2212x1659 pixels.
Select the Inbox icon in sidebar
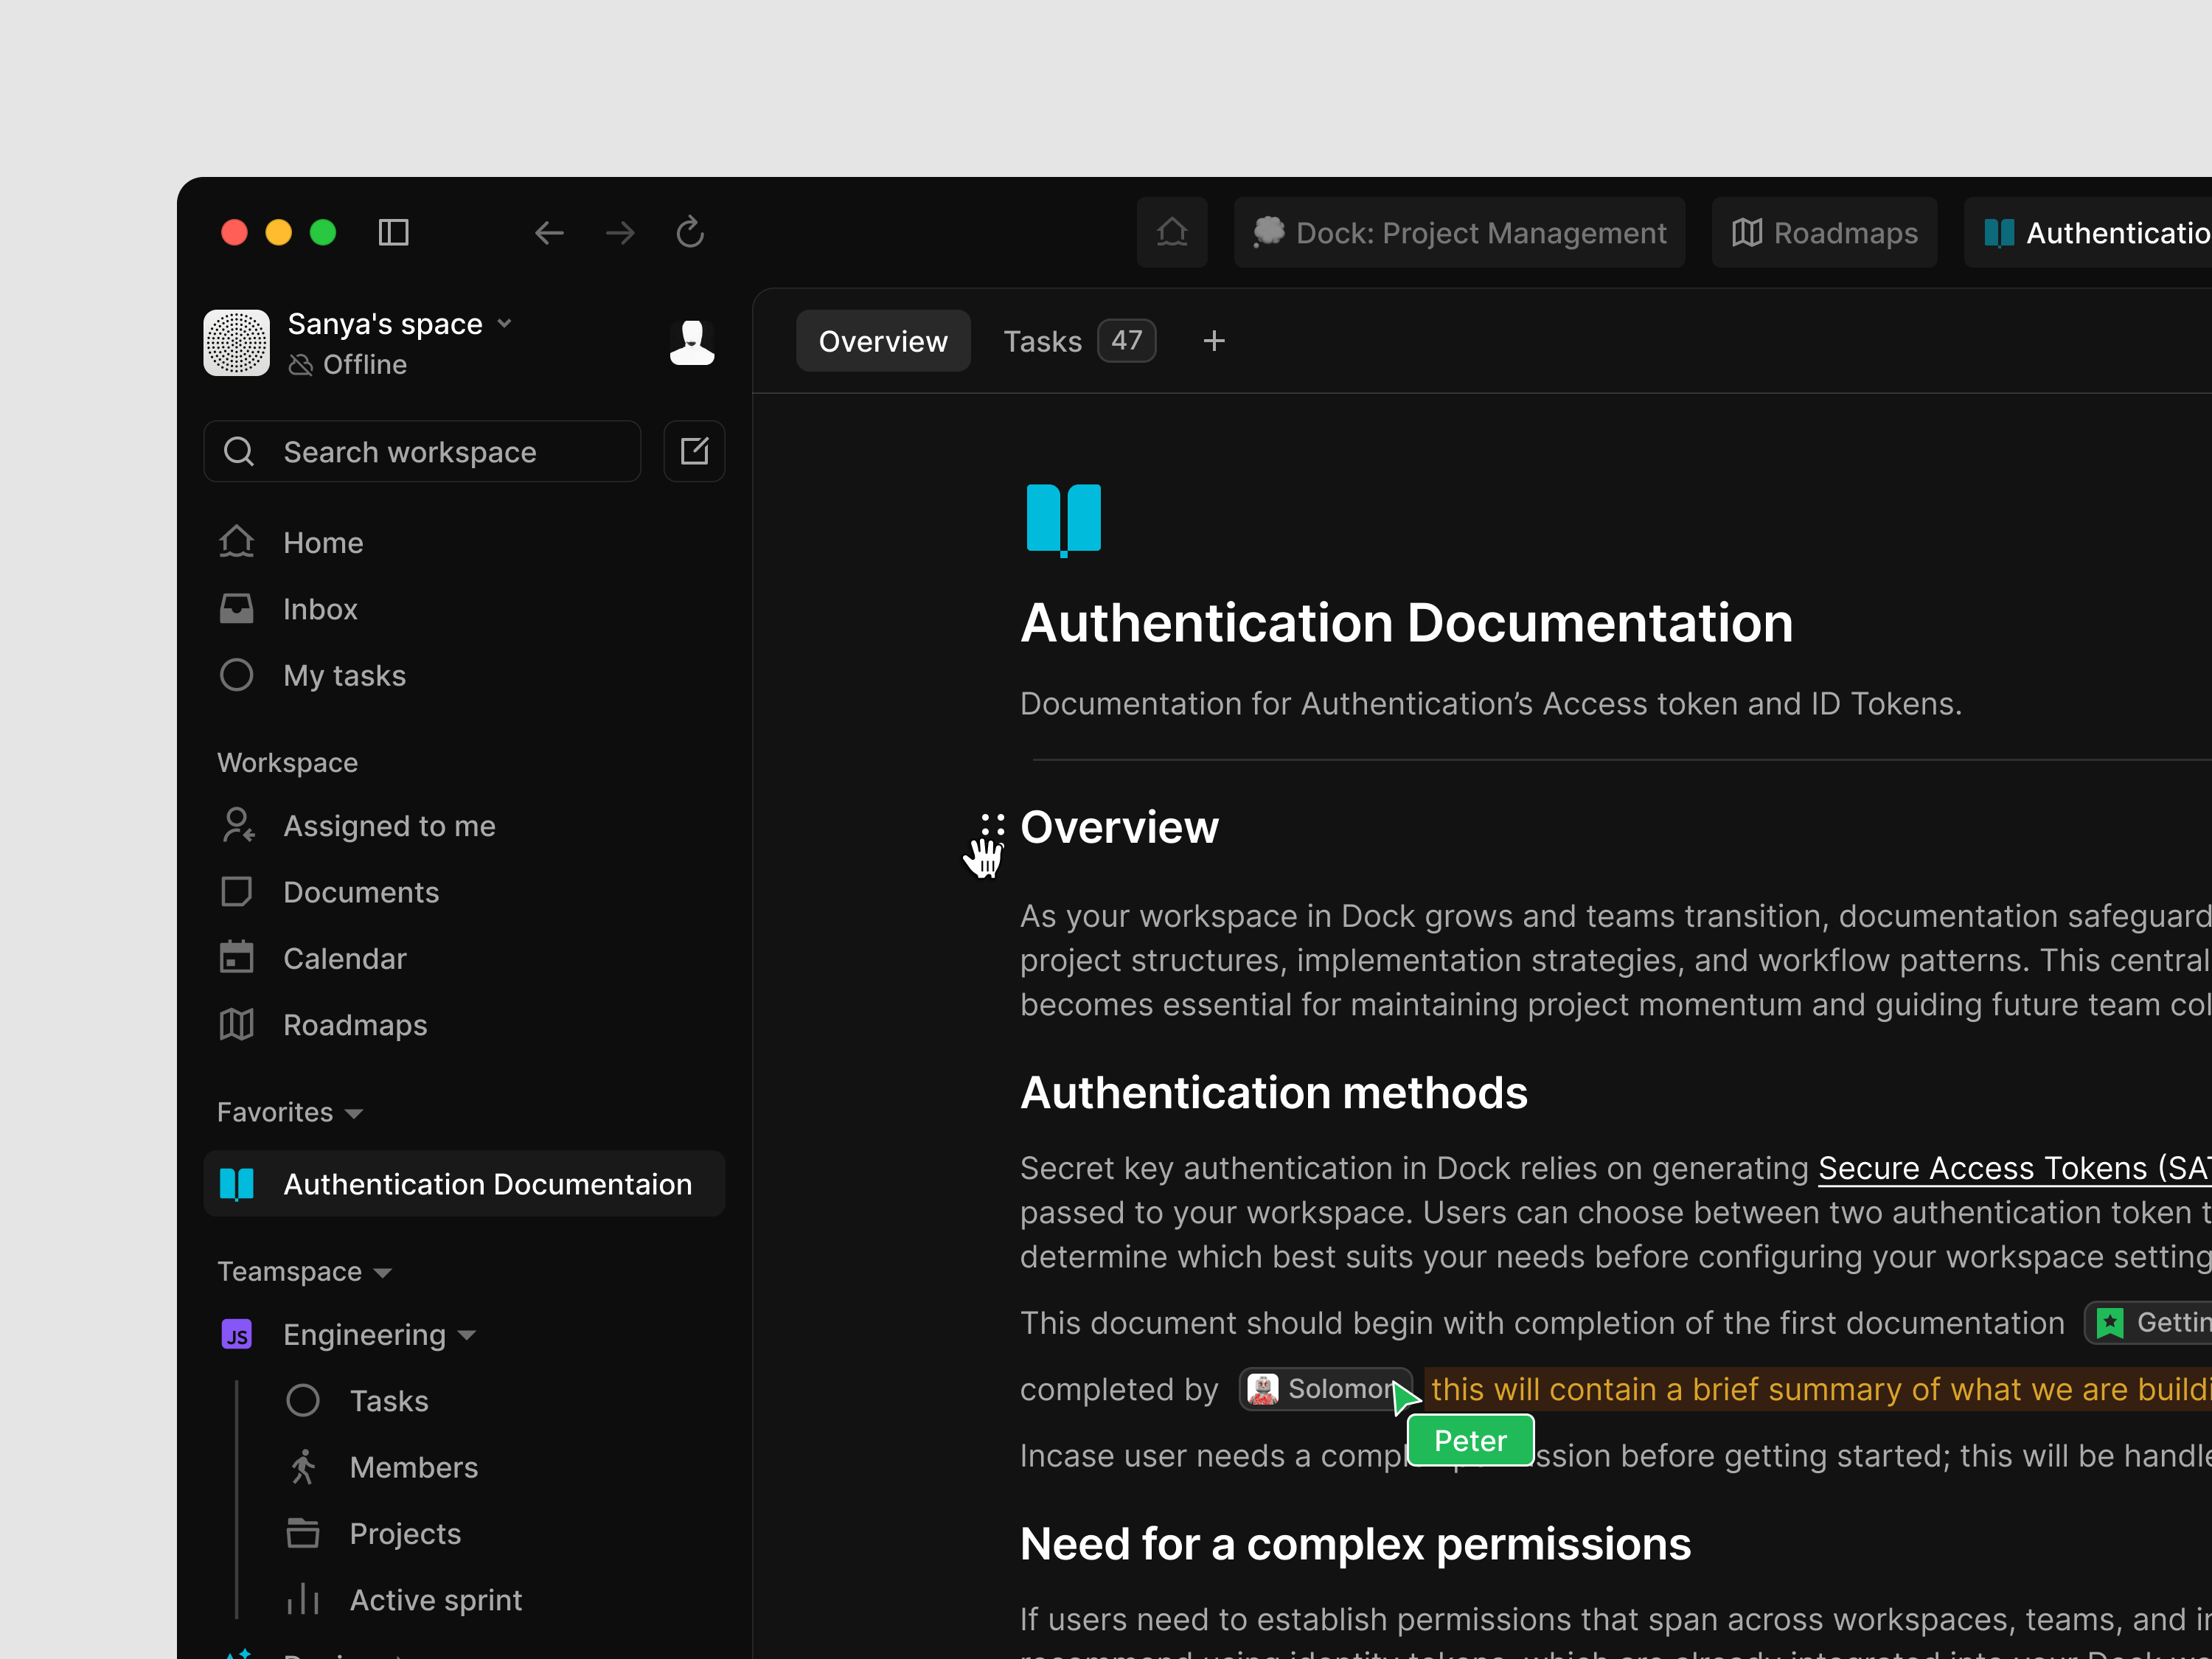[237, 608]
